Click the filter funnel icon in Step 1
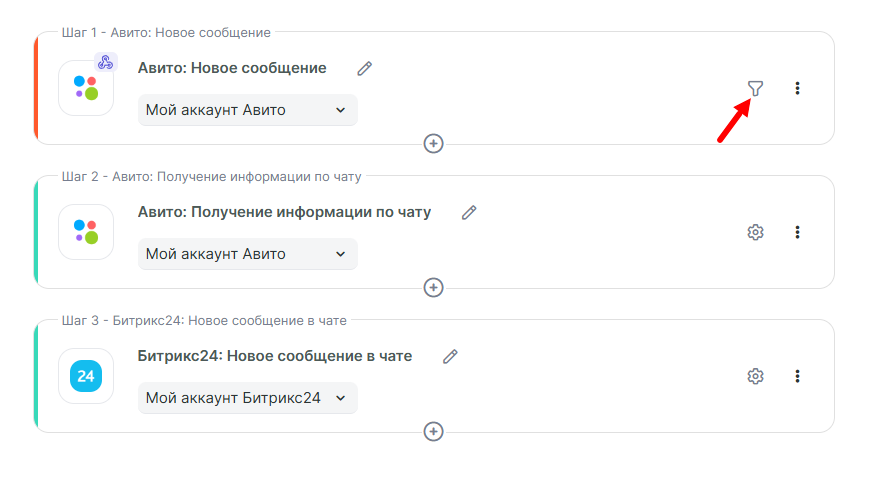This screenshot has width=872, height=482. tap(755, 88)
